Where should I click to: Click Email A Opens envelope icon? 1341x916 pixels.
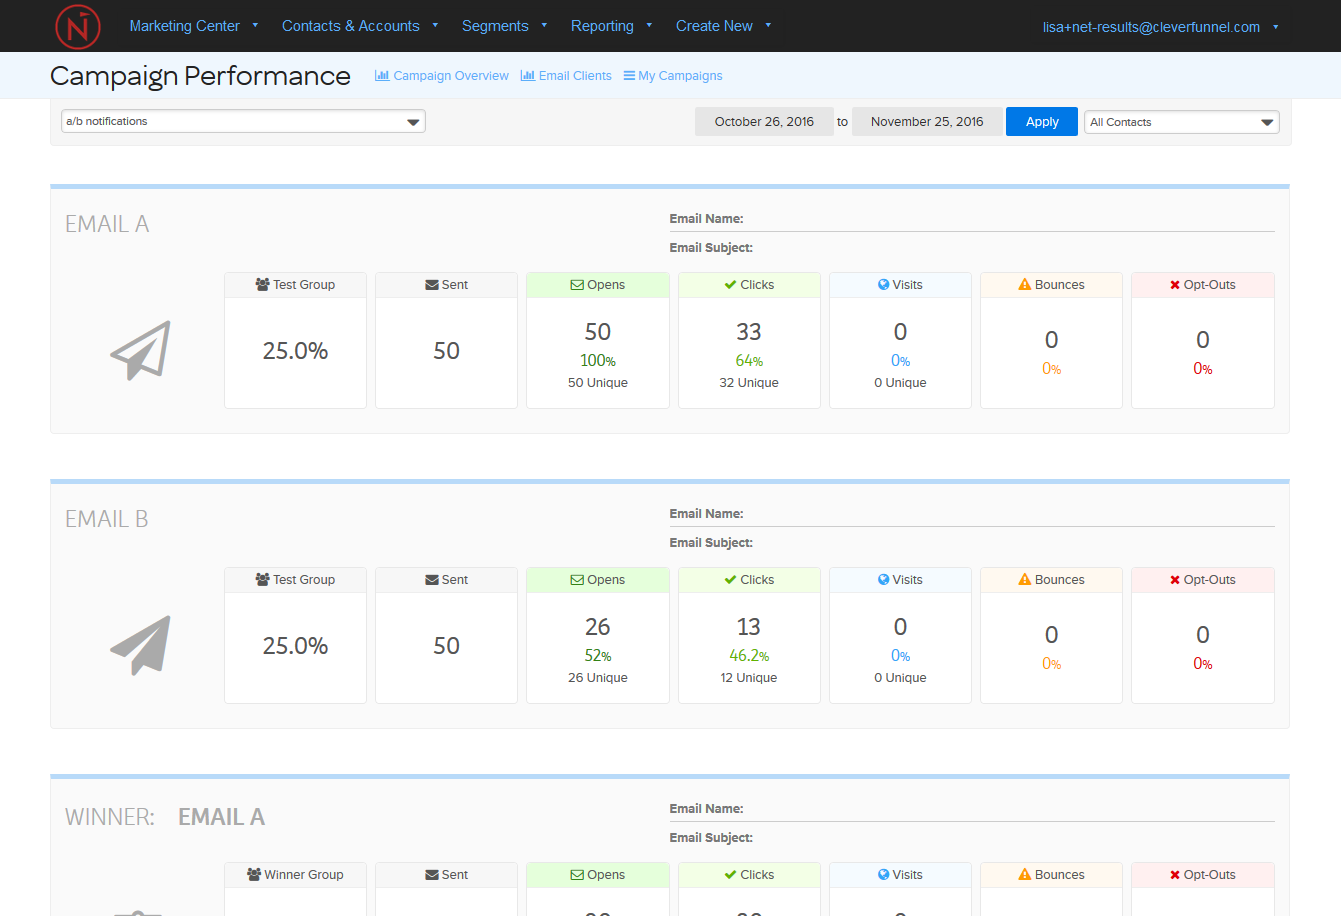[577, 285]
